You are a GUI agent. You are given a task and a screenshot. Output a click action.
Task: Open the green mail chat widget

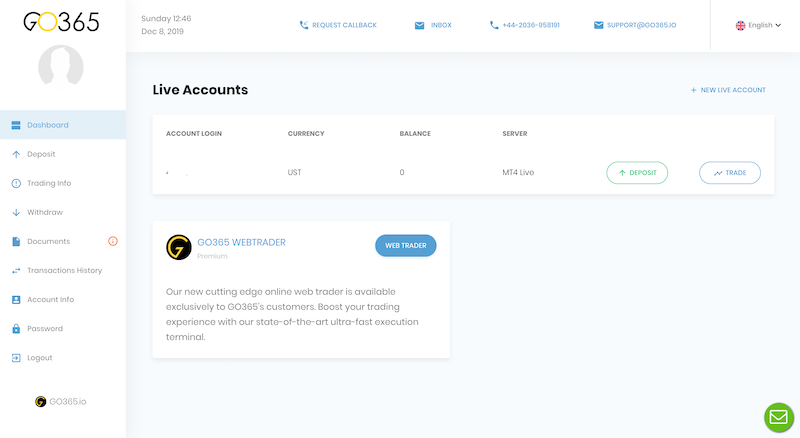pos(779,417)
